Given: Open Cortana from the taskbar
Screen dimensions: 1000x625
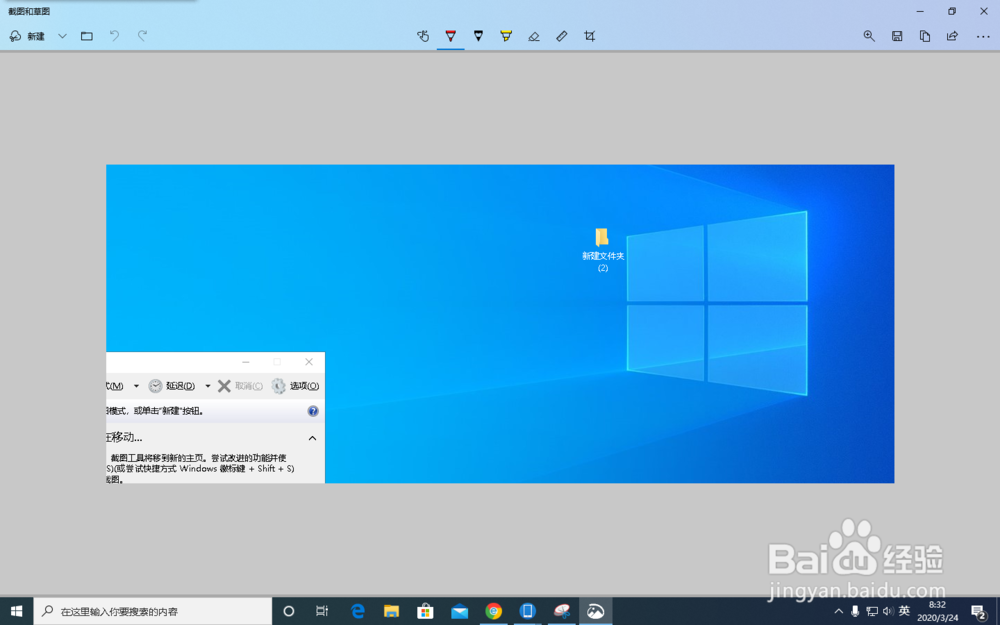Looking at the screenshot, I should point(288,611).
